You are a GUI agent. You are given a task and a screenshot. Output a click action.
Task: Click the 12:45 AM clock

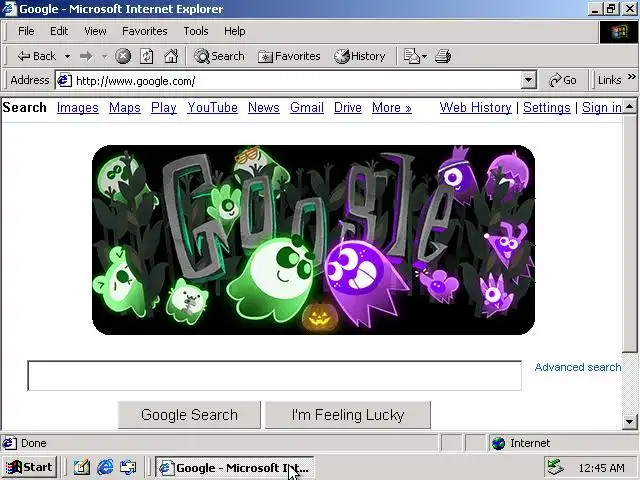pyautogui.click(x=601, y=468)
